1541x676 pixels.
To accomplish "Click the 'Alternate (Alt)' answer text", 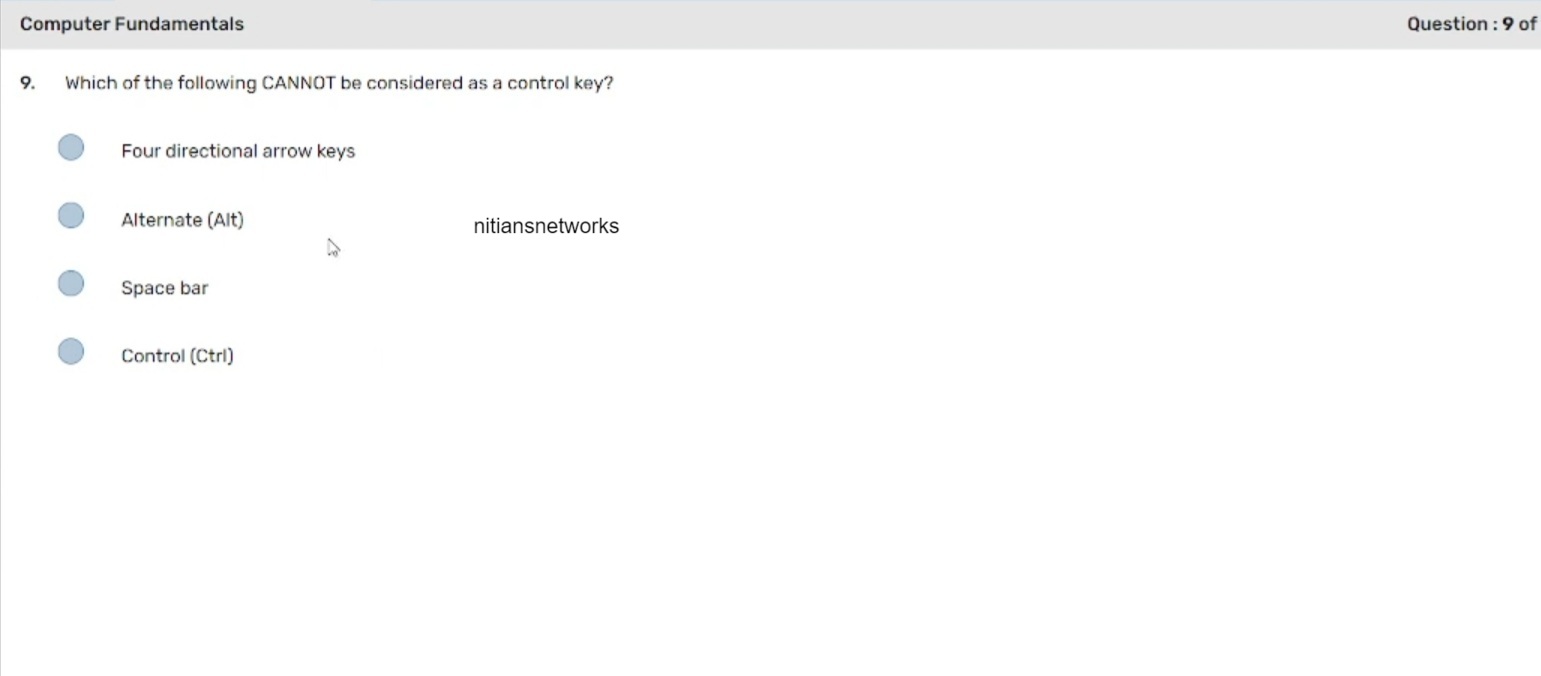I will (x=182, y=220).
